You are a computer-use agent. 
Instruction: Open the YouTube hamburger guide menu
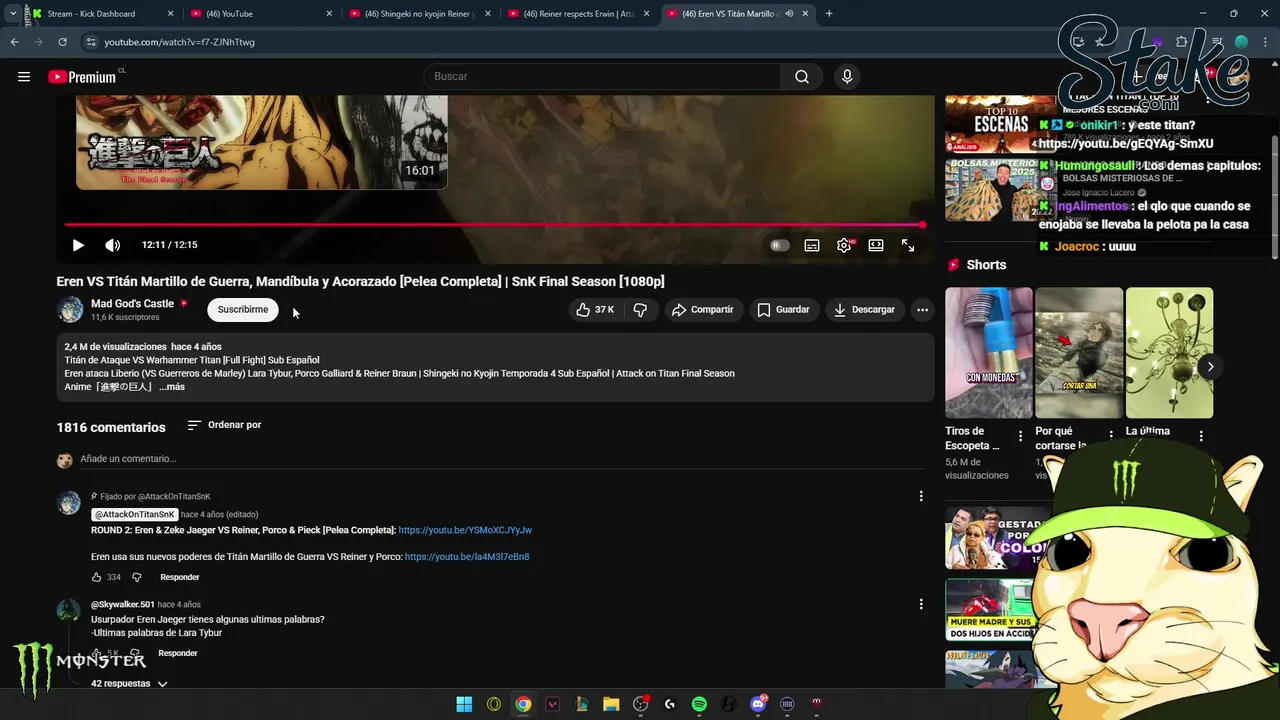tap(24, 77)
